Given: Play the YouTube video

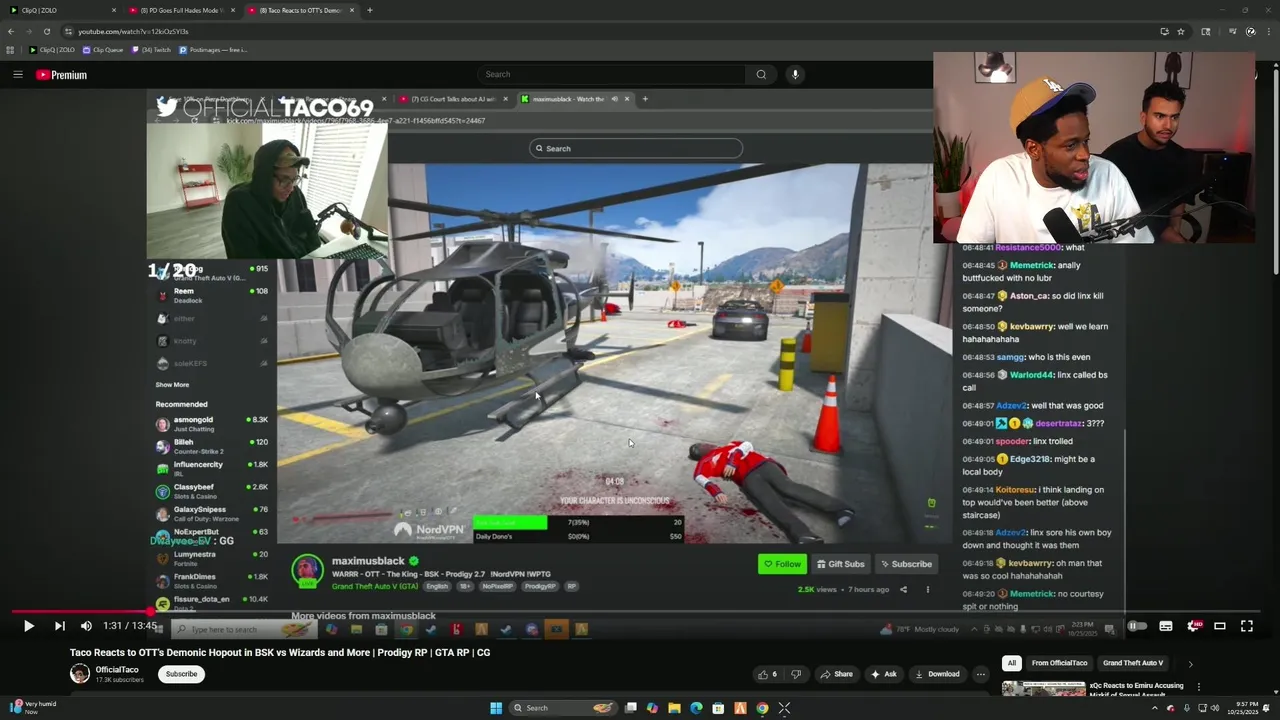Looking at the screenshot, I should (x=28, y=626).
